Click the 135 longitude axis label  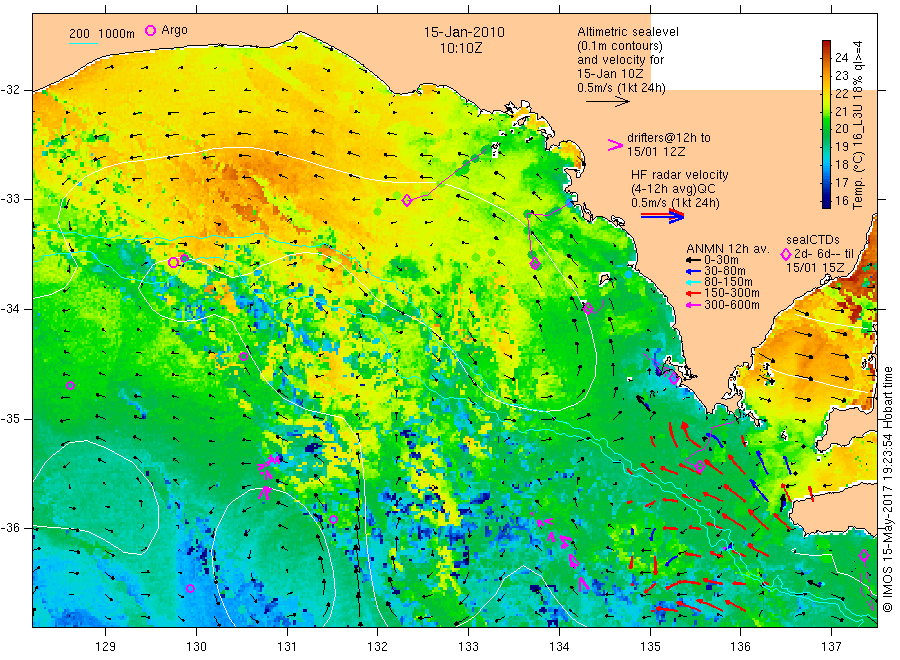coord(650,647)
